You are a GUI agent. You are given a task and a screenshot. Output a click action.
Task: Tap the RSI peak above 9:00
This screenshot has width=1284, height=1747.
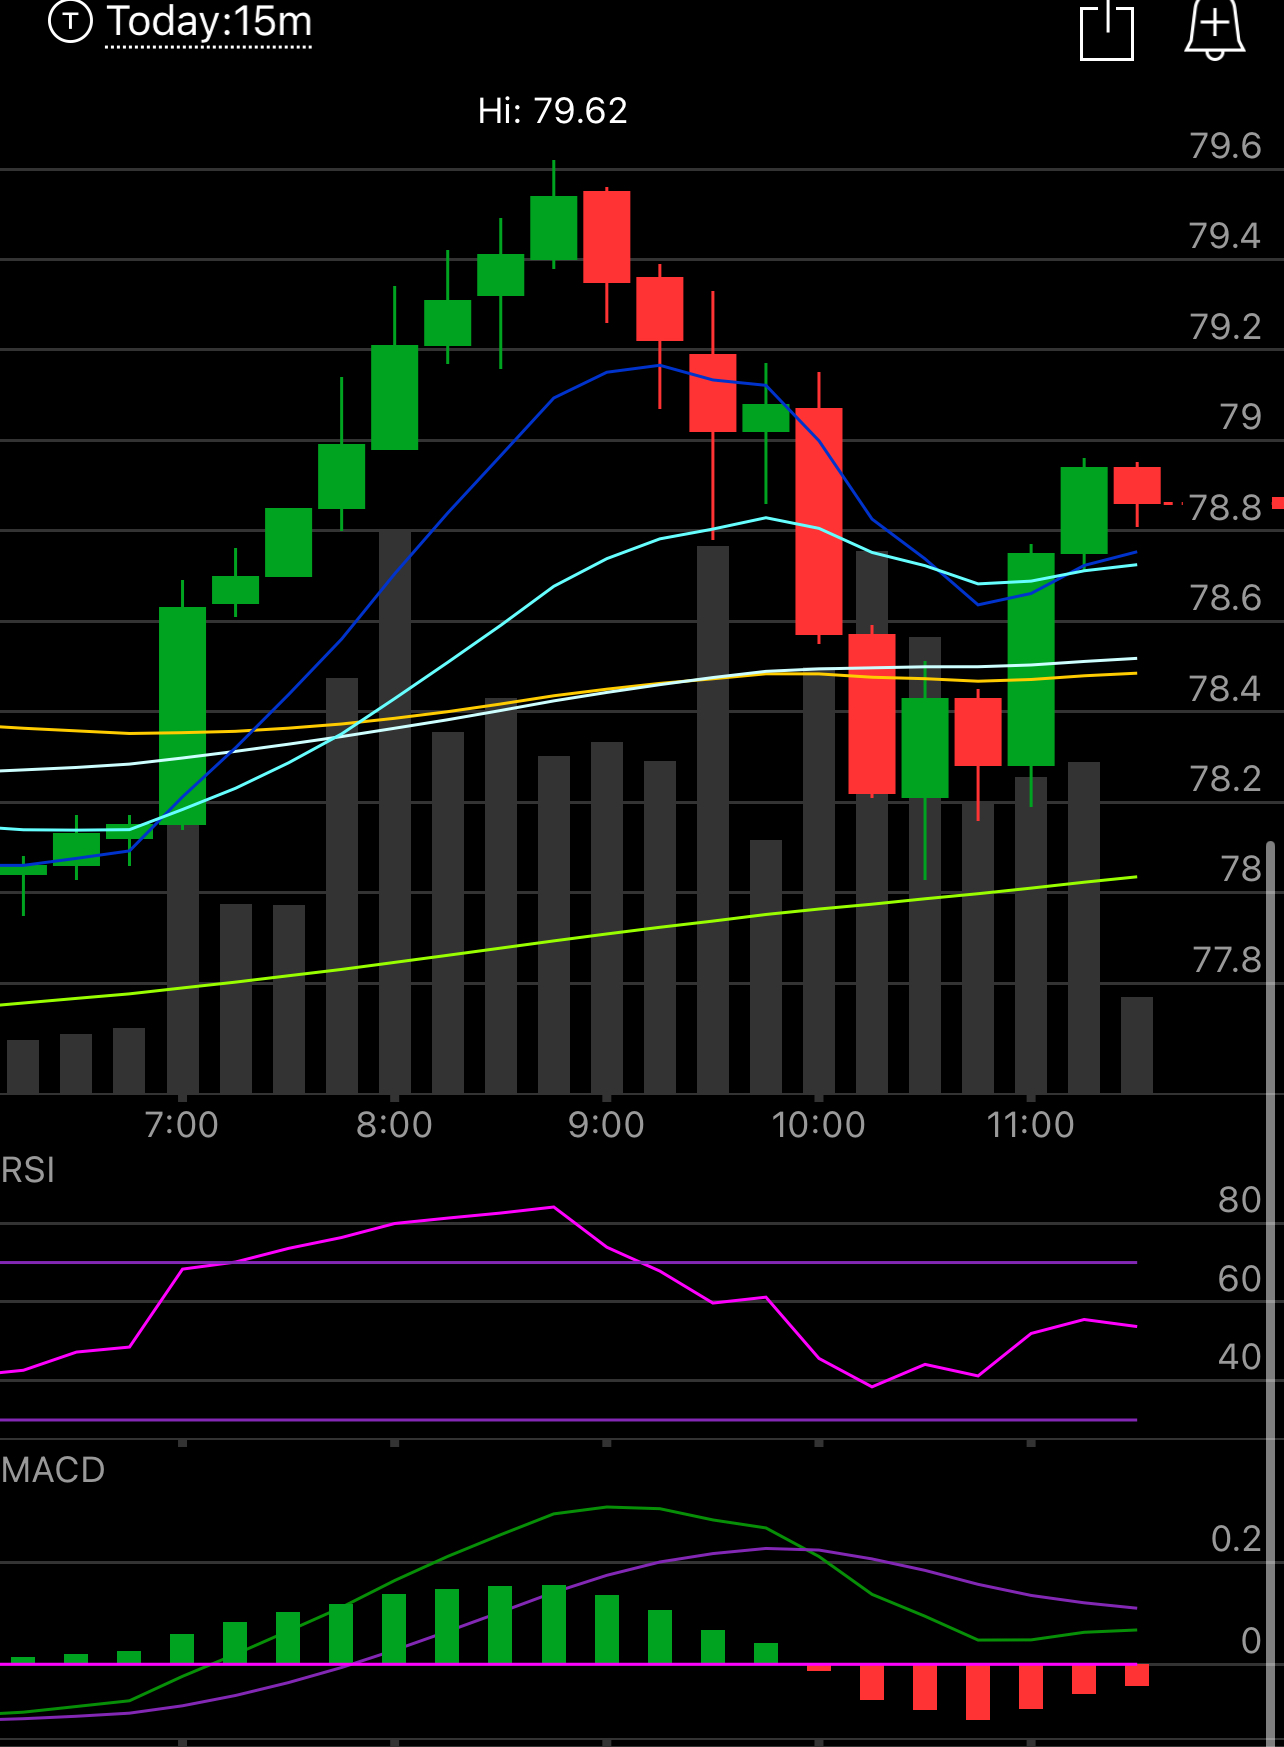click(x=553, y=1208)
